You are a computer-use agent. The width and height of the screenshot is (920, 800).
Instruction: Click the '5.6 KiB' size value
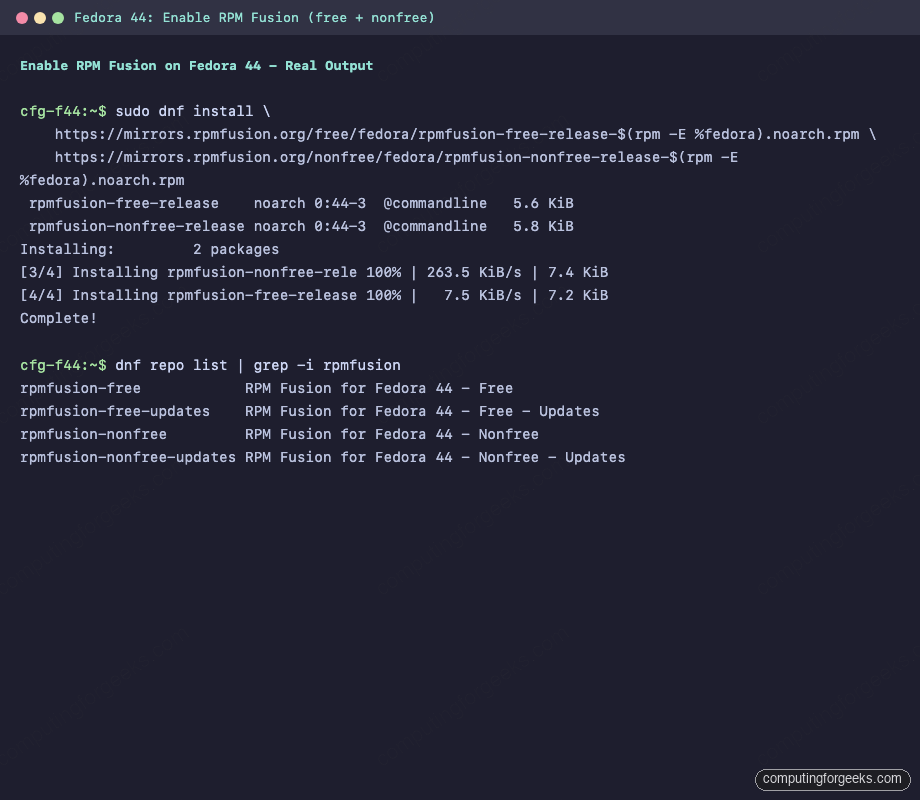[543, 203]
